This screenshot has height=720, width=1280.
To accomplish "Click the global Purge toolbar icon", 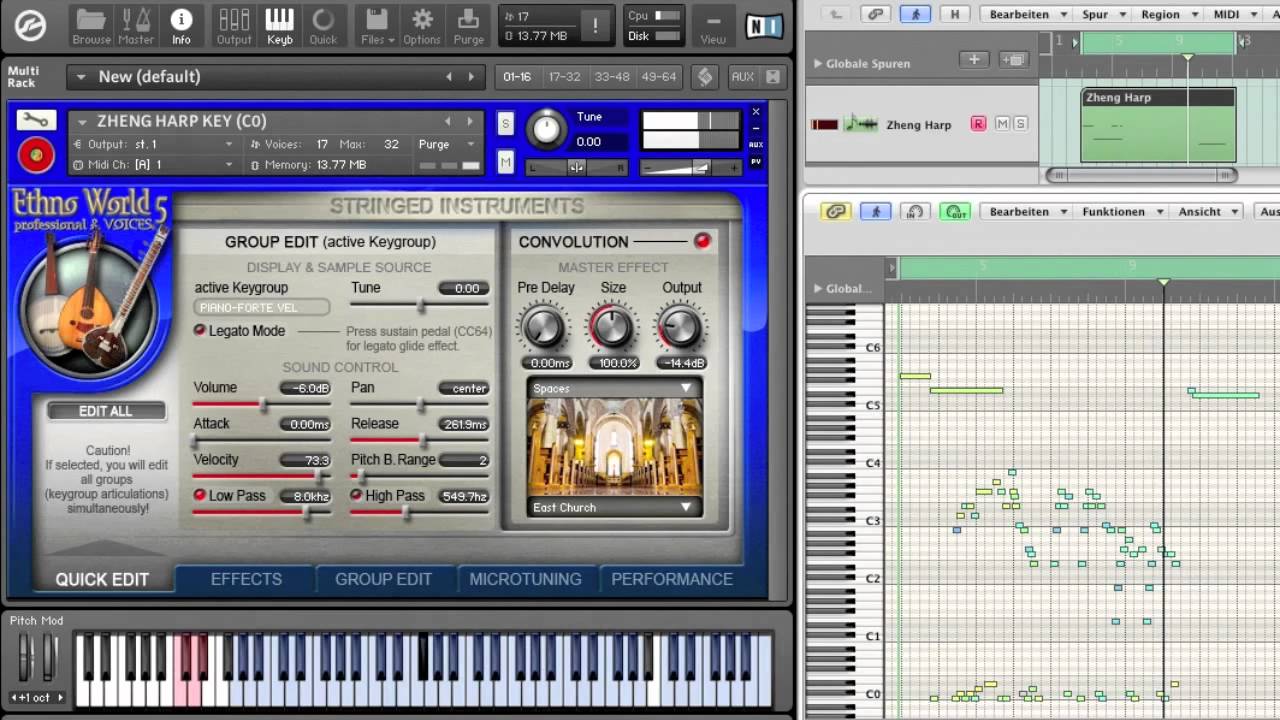I will 468,25.
